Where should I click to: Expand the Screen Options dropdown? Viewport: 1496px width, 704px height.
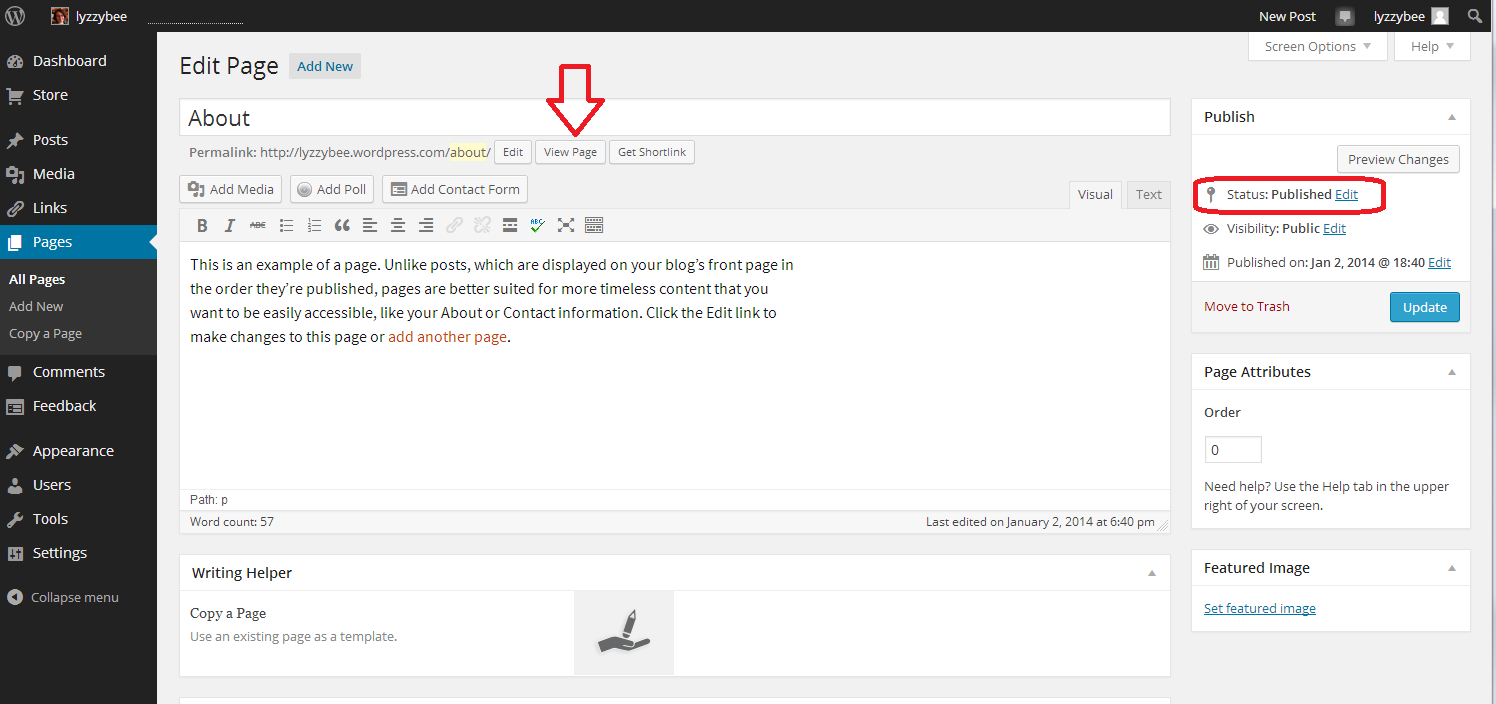pos(1318,47)
